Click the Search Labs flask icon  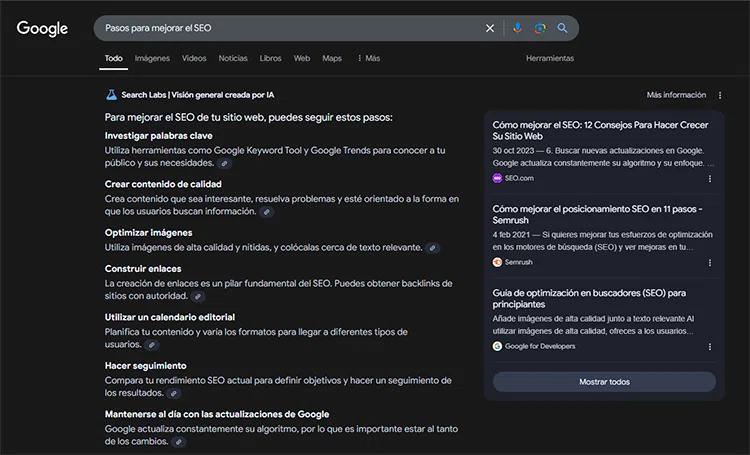pyautogui.click(x=111, y=95)
